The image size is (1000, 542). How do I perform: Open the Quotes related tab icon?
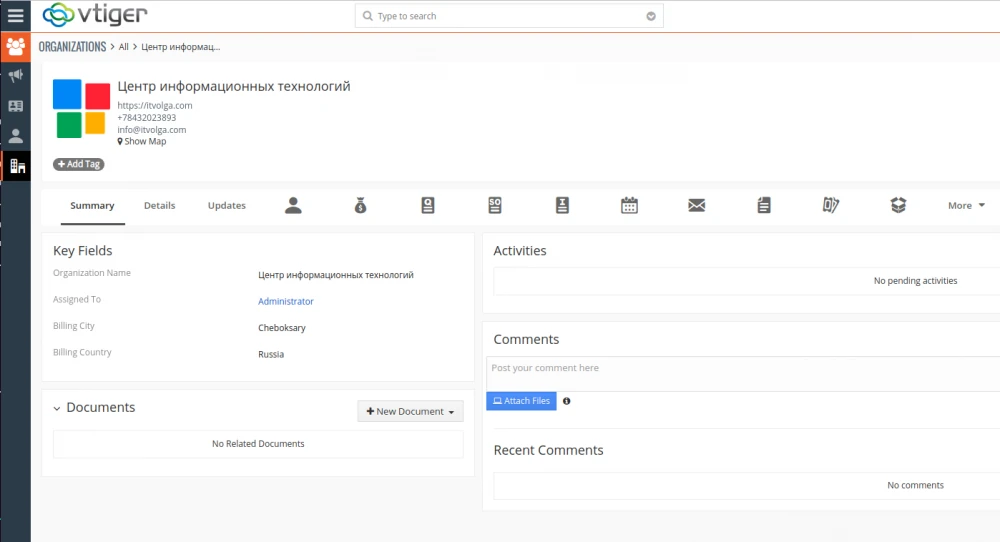click(x=428, y=205)
